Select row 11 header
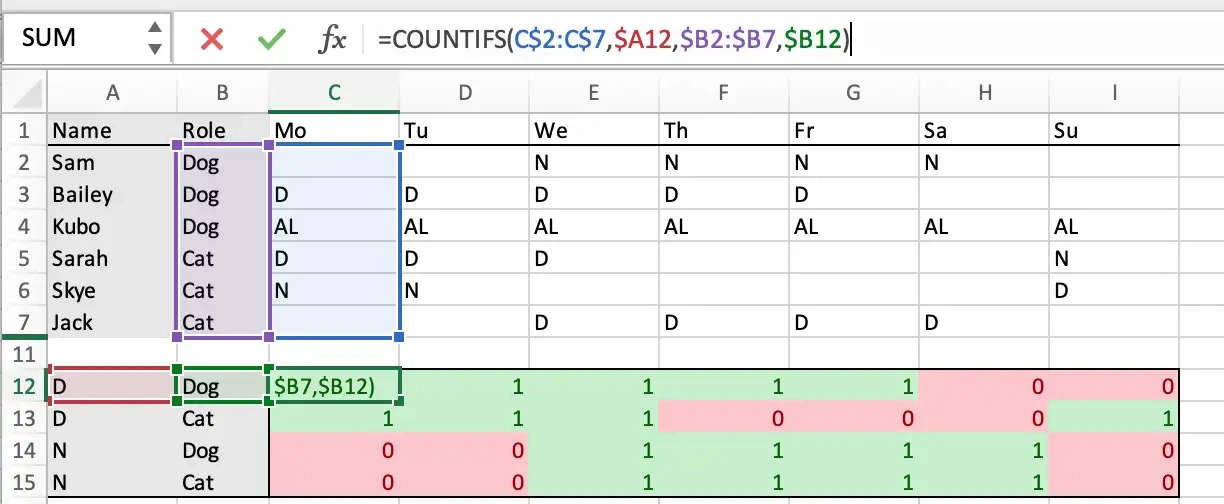The image size is (1224, 504). click(x=24, y=354)
